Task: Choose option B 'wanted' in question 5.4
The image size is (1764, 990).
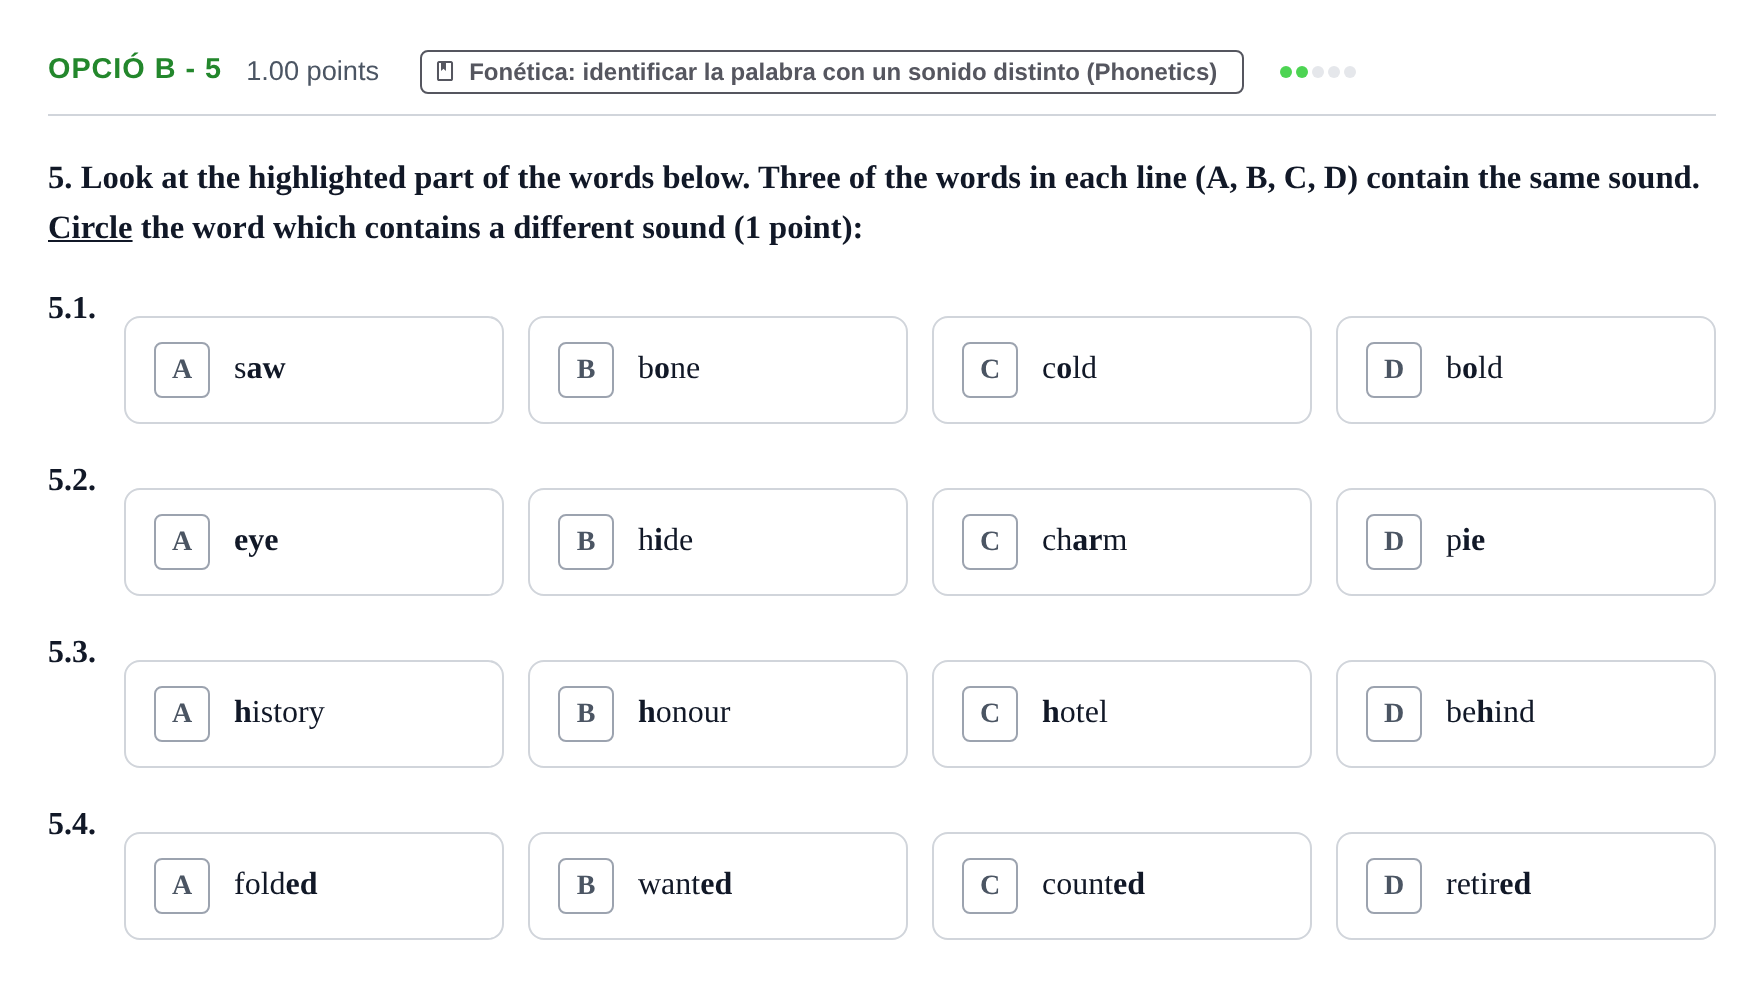Action: [718, 886]
